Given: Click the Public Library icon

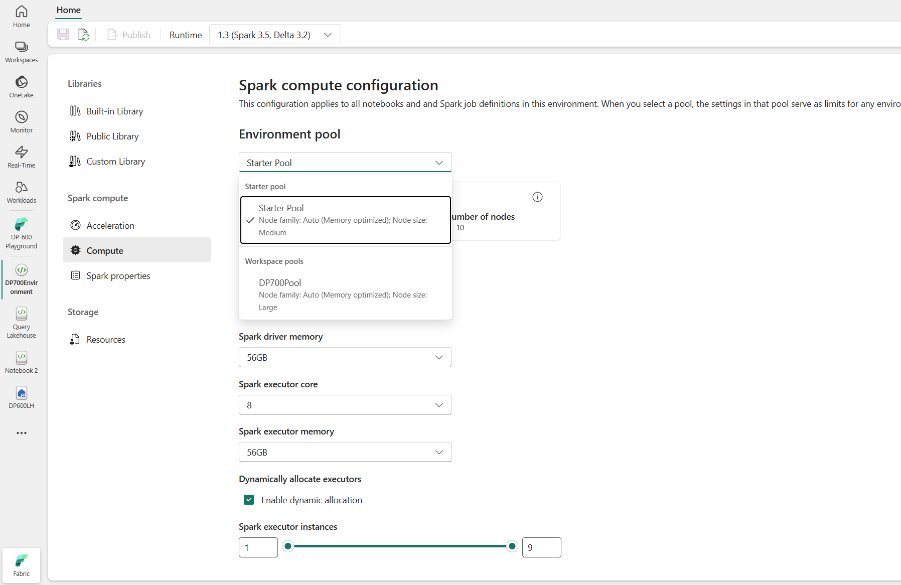Looking at the screenshot, I should click(x=75, y=136).
